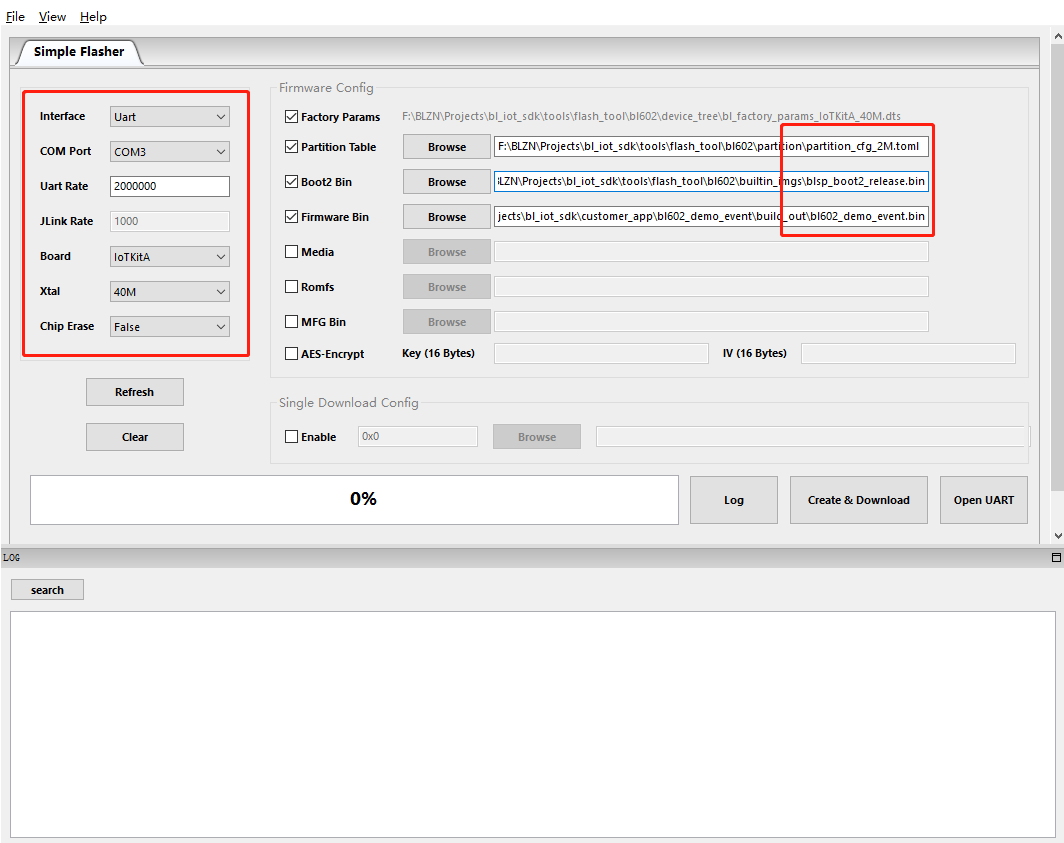Click the Uart Rate input field
The height and width of the screenshot is (843, 1064).
pyautogui.click(x=169, y=186)
